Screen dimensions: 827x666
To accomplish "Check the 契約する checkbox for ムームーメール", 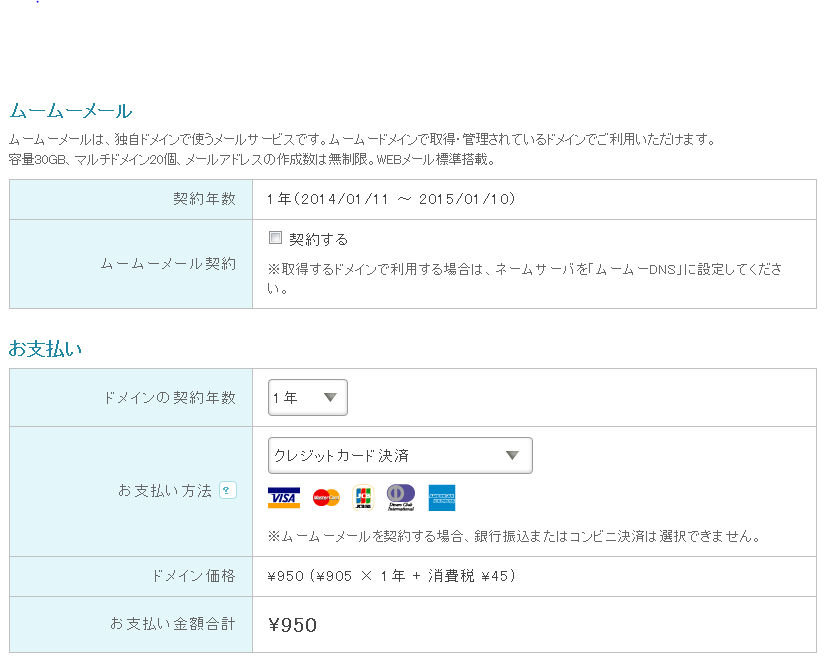I will point(275,238).
